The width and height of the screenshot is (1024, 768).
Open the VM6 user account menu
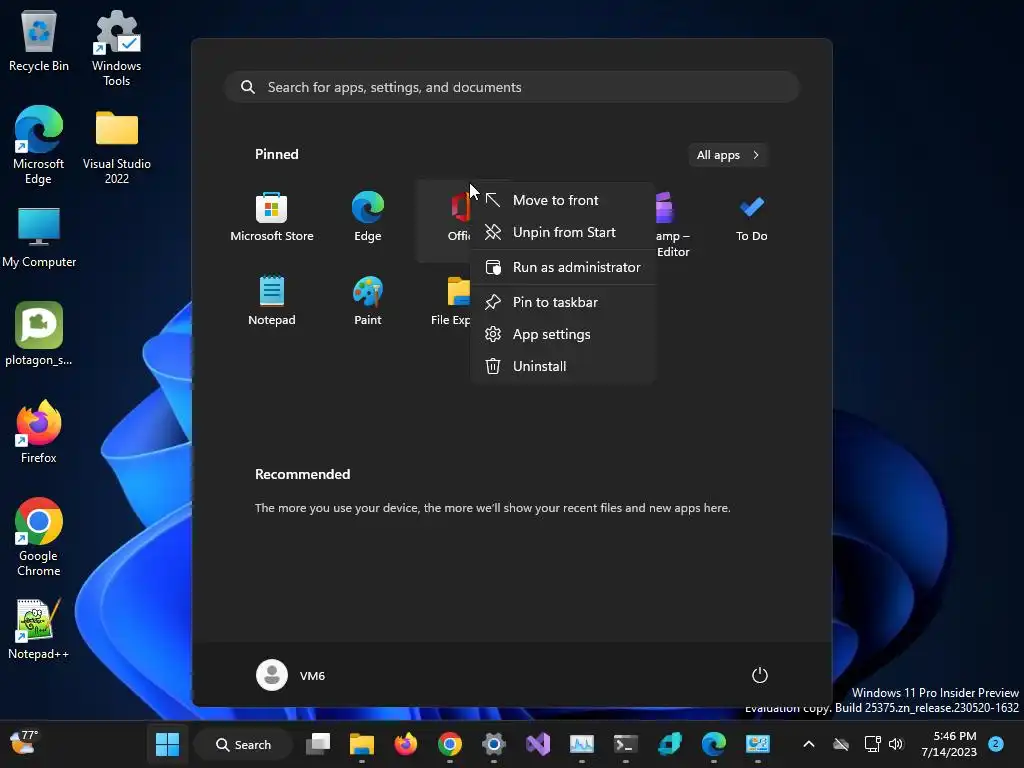[291, 675]
